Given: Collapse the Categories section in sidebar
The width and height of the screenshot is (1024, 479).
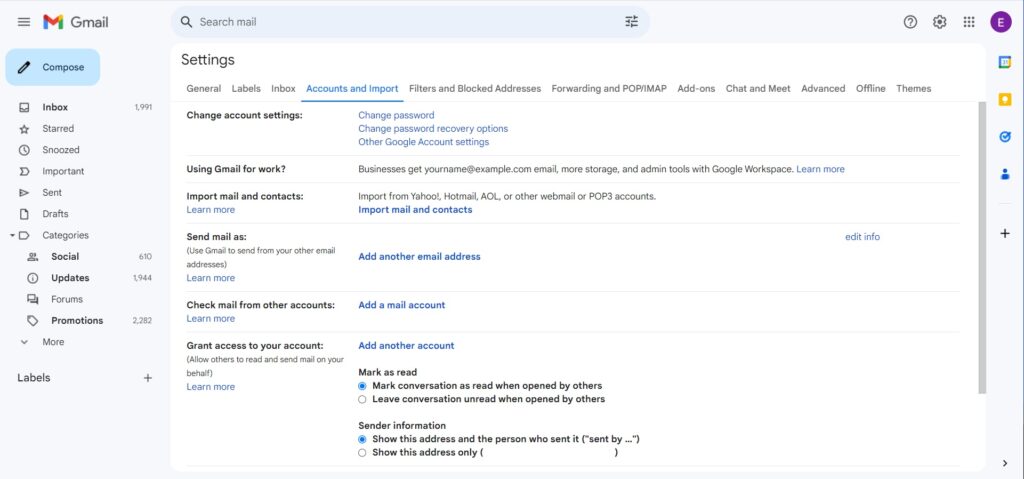Looking at the screenshot, I should 12,235.
